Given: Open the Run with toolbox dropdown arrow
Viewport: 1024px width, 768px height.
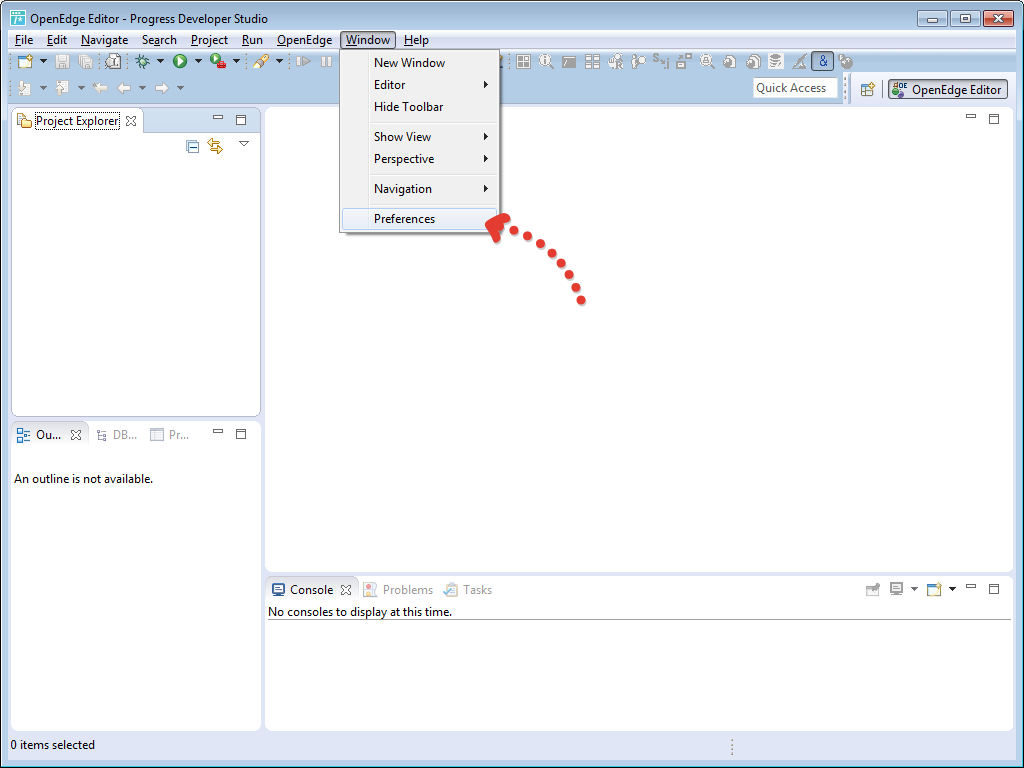Looking at the screenshot, I should point(236,61).
